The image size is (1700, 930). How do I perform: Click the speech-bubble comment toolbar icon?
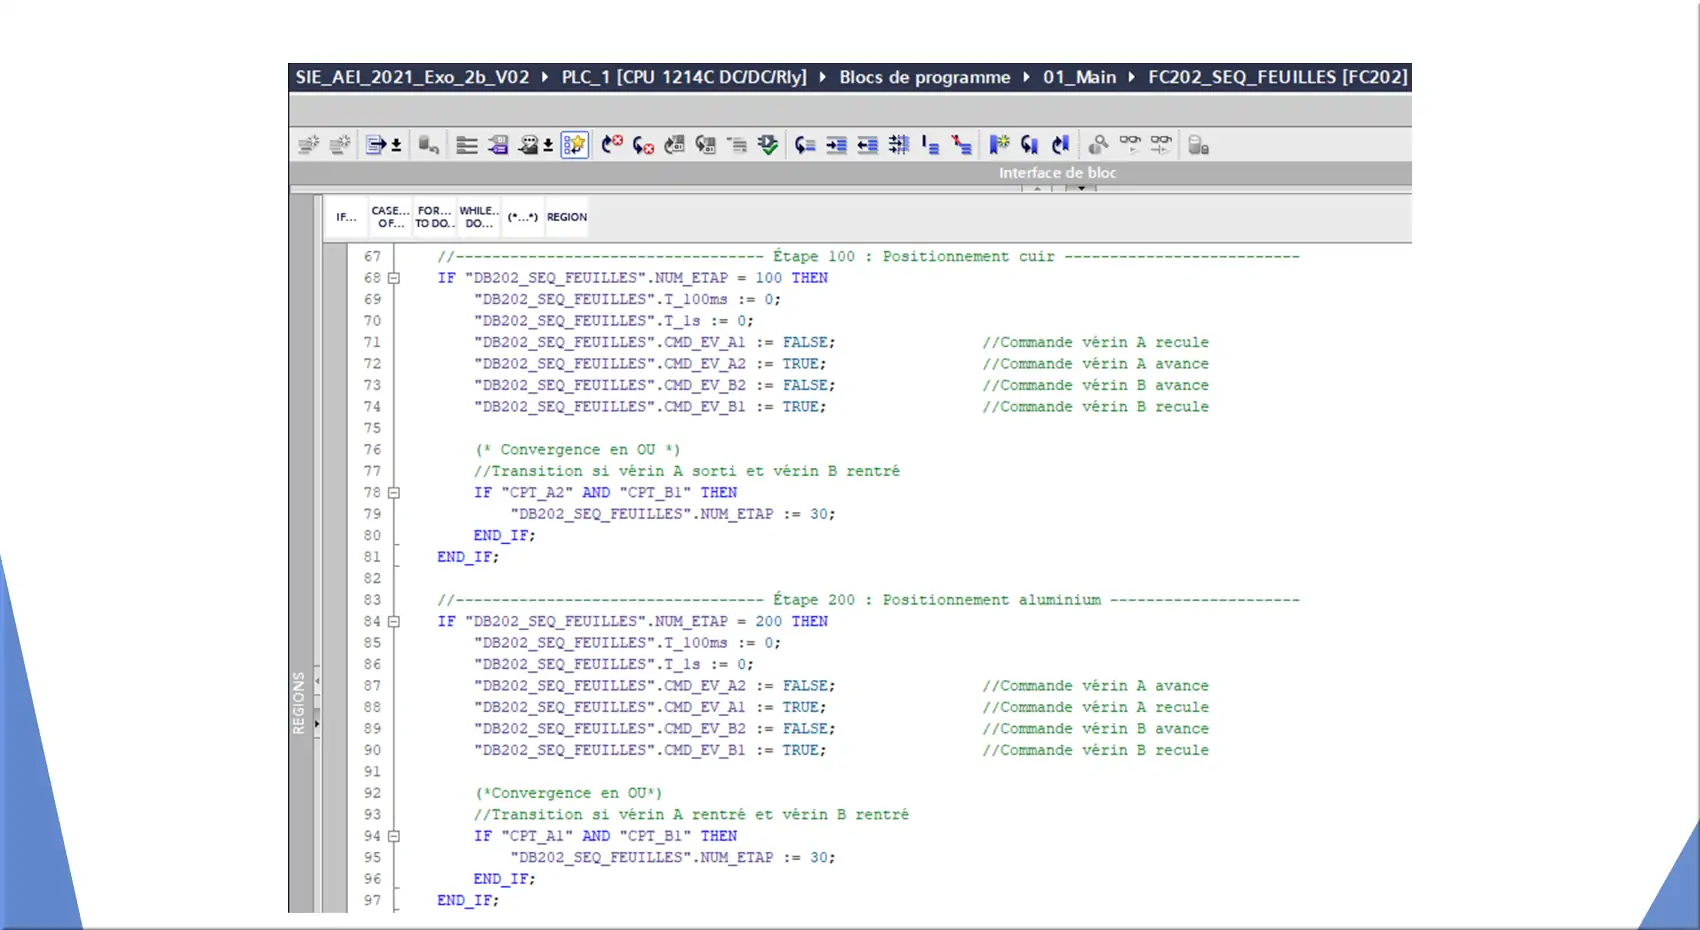(529, 145)
